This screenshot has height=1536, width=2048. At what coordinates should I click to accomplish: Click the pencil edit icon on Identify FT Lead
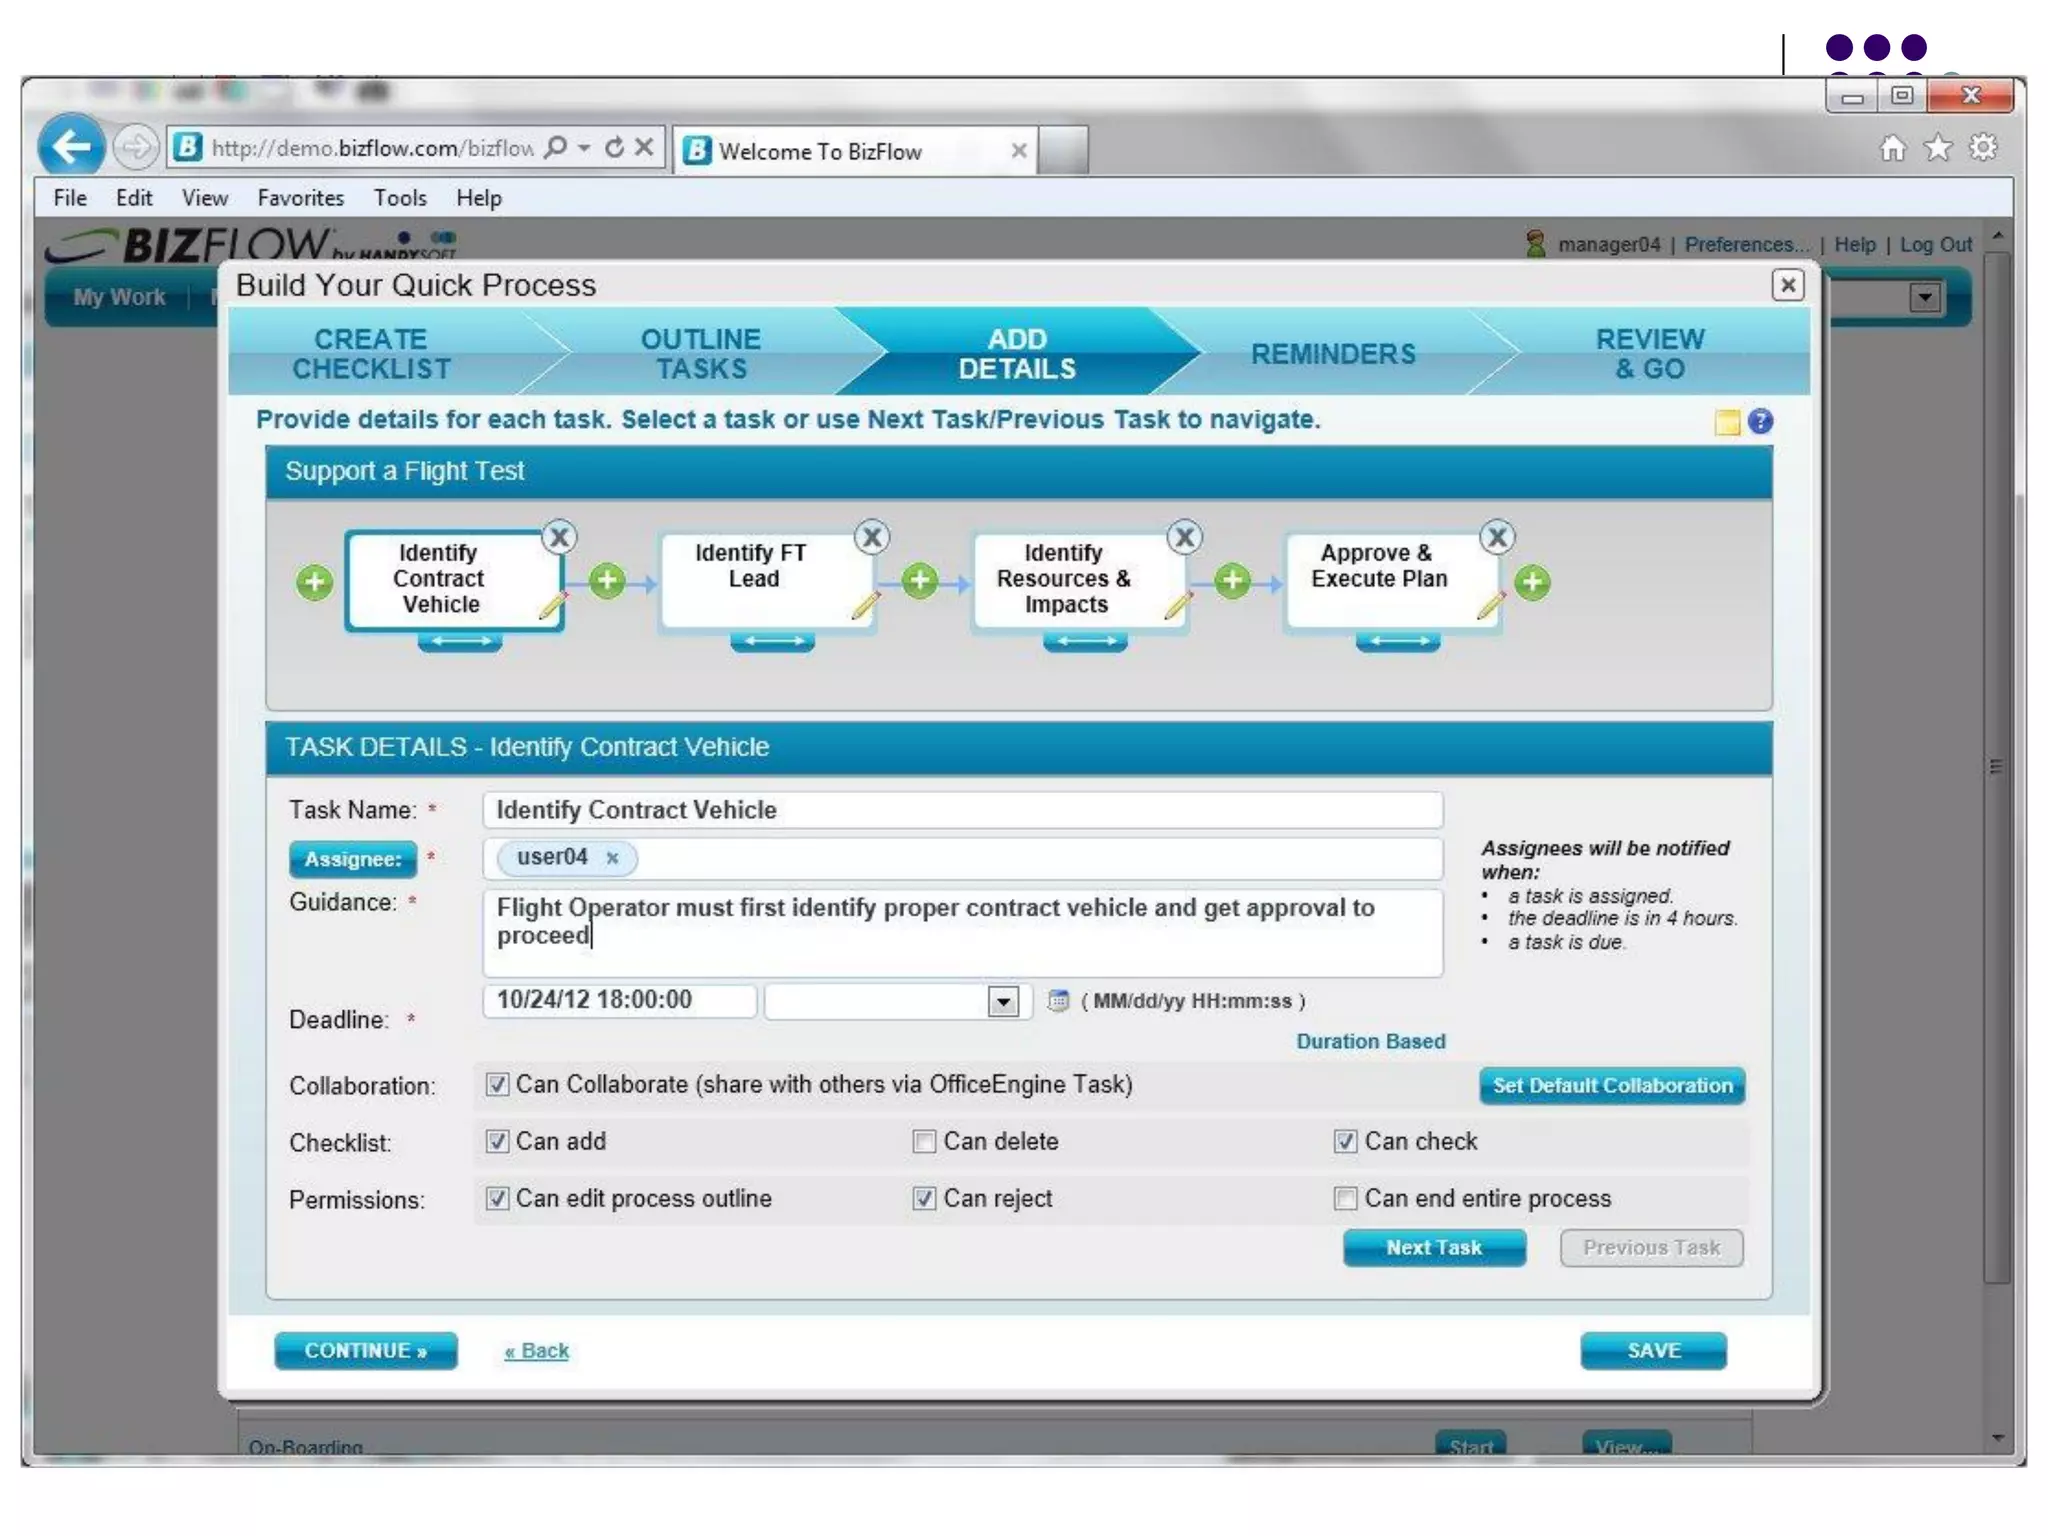pyautogui.click(x=865, y=604)
